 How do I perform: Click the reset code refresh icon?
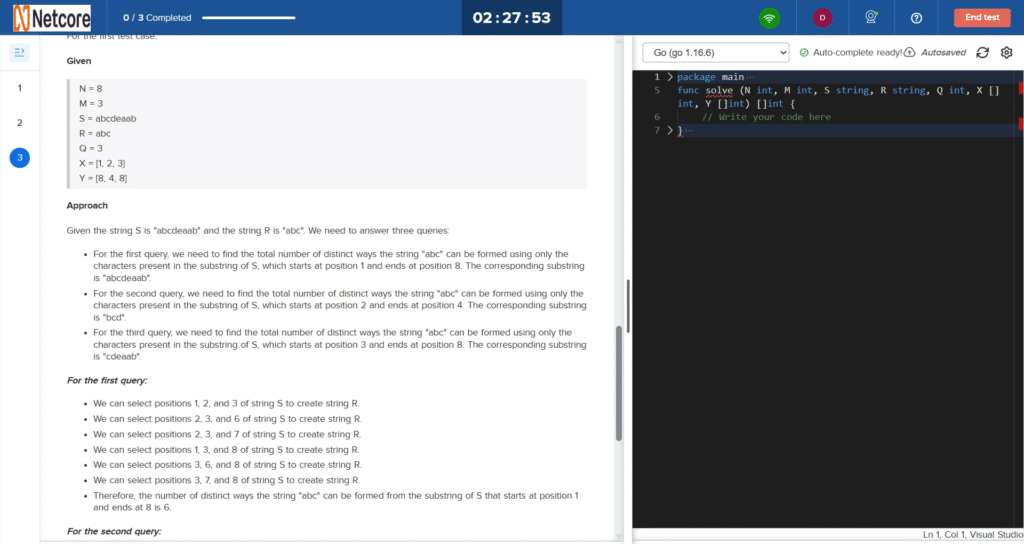(x=982, y=52)
